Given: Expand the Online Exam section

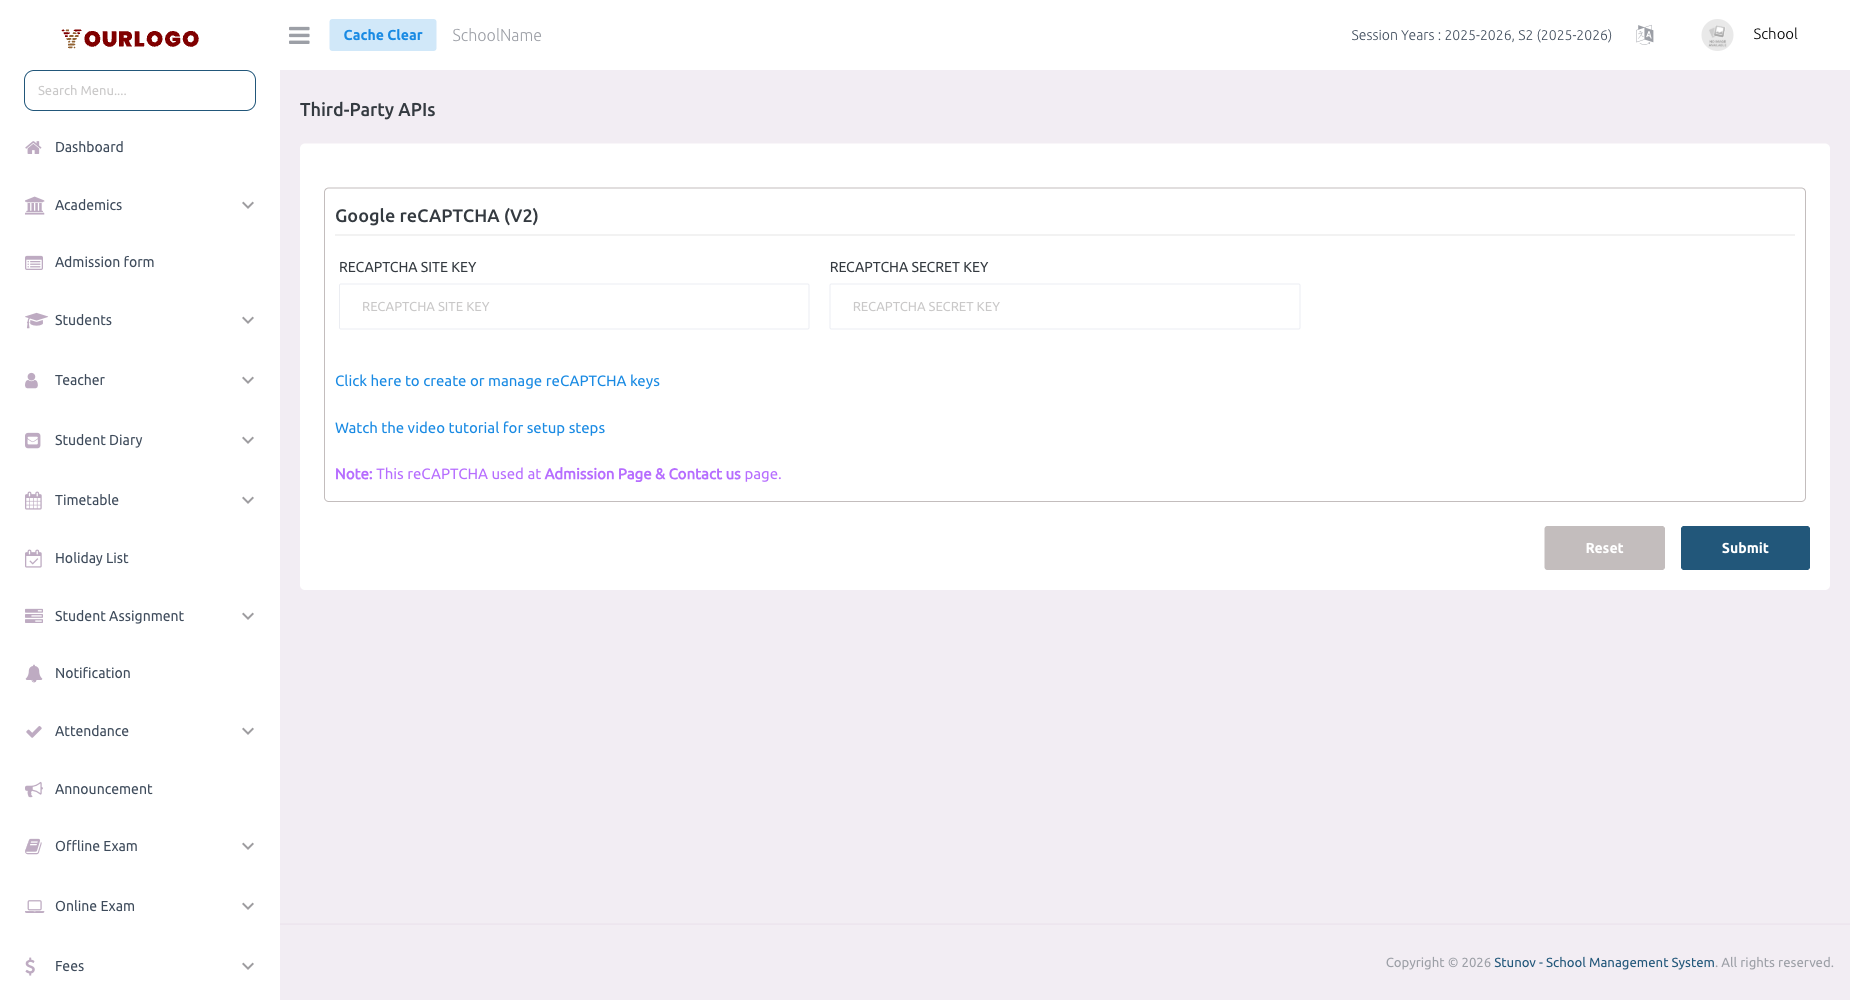Looking at the screenshot, I should click(247, 905).
